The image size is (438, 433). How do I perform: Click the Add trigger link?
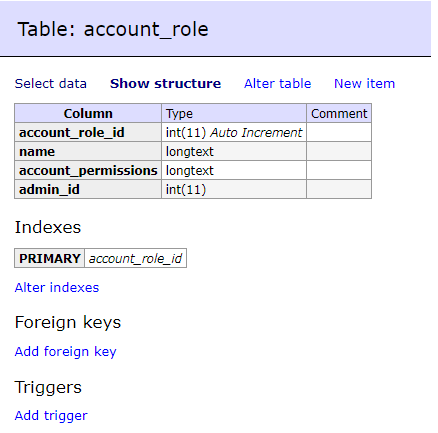click(x=51, y=416)
